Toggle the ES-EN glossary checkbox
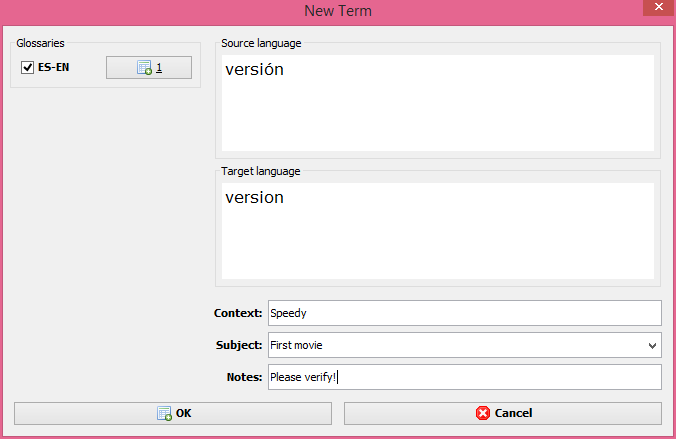Screen dimensions: 676x439 pyautogui.click(x=27, y=68)
